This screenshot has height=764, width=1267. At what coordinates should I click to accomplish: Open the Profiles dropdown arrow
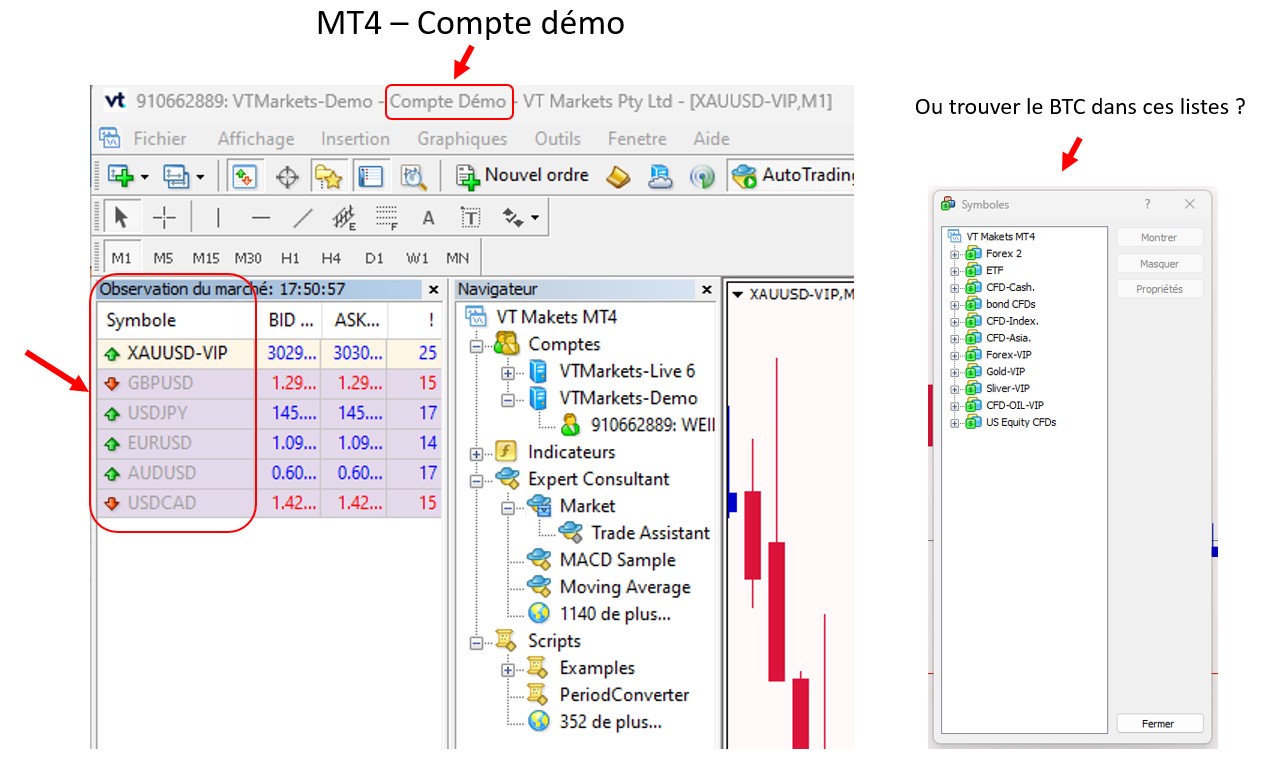200,178
